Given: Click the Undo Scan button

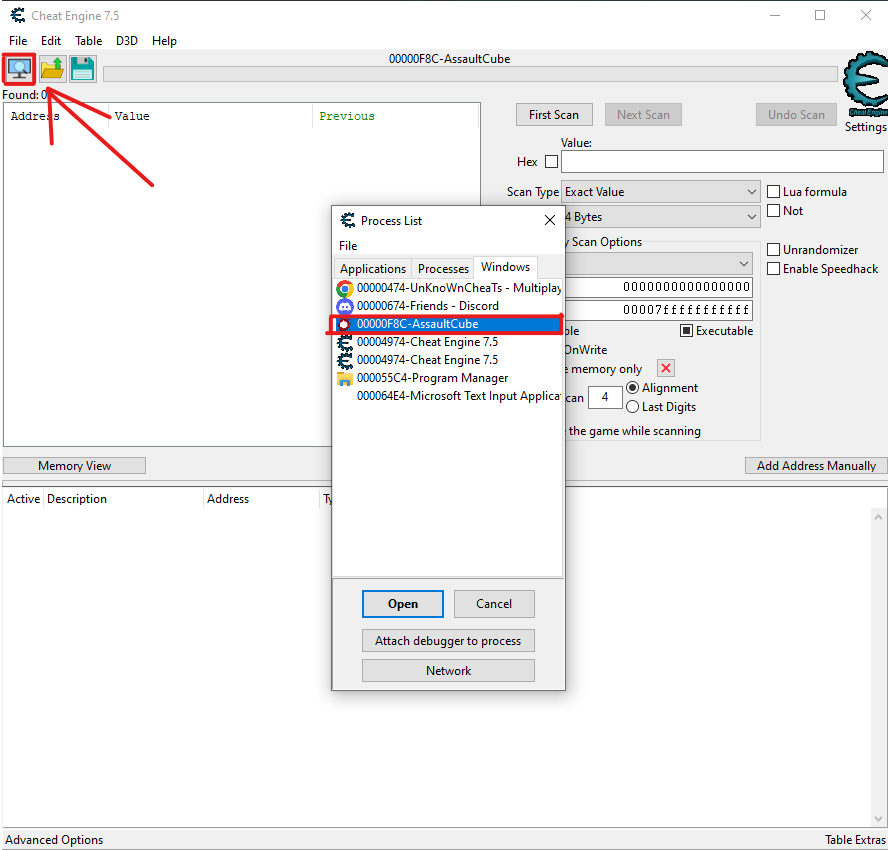Looking at the screenshot, I should [796, 114].
